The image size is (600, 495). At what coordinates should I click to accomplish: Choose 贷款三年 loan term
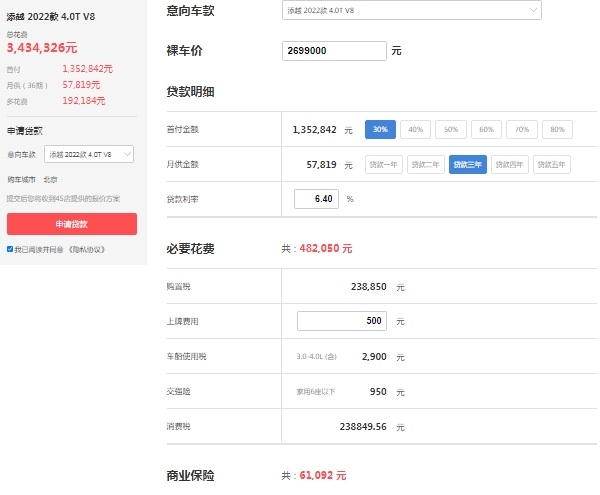[x=468, y=164]
